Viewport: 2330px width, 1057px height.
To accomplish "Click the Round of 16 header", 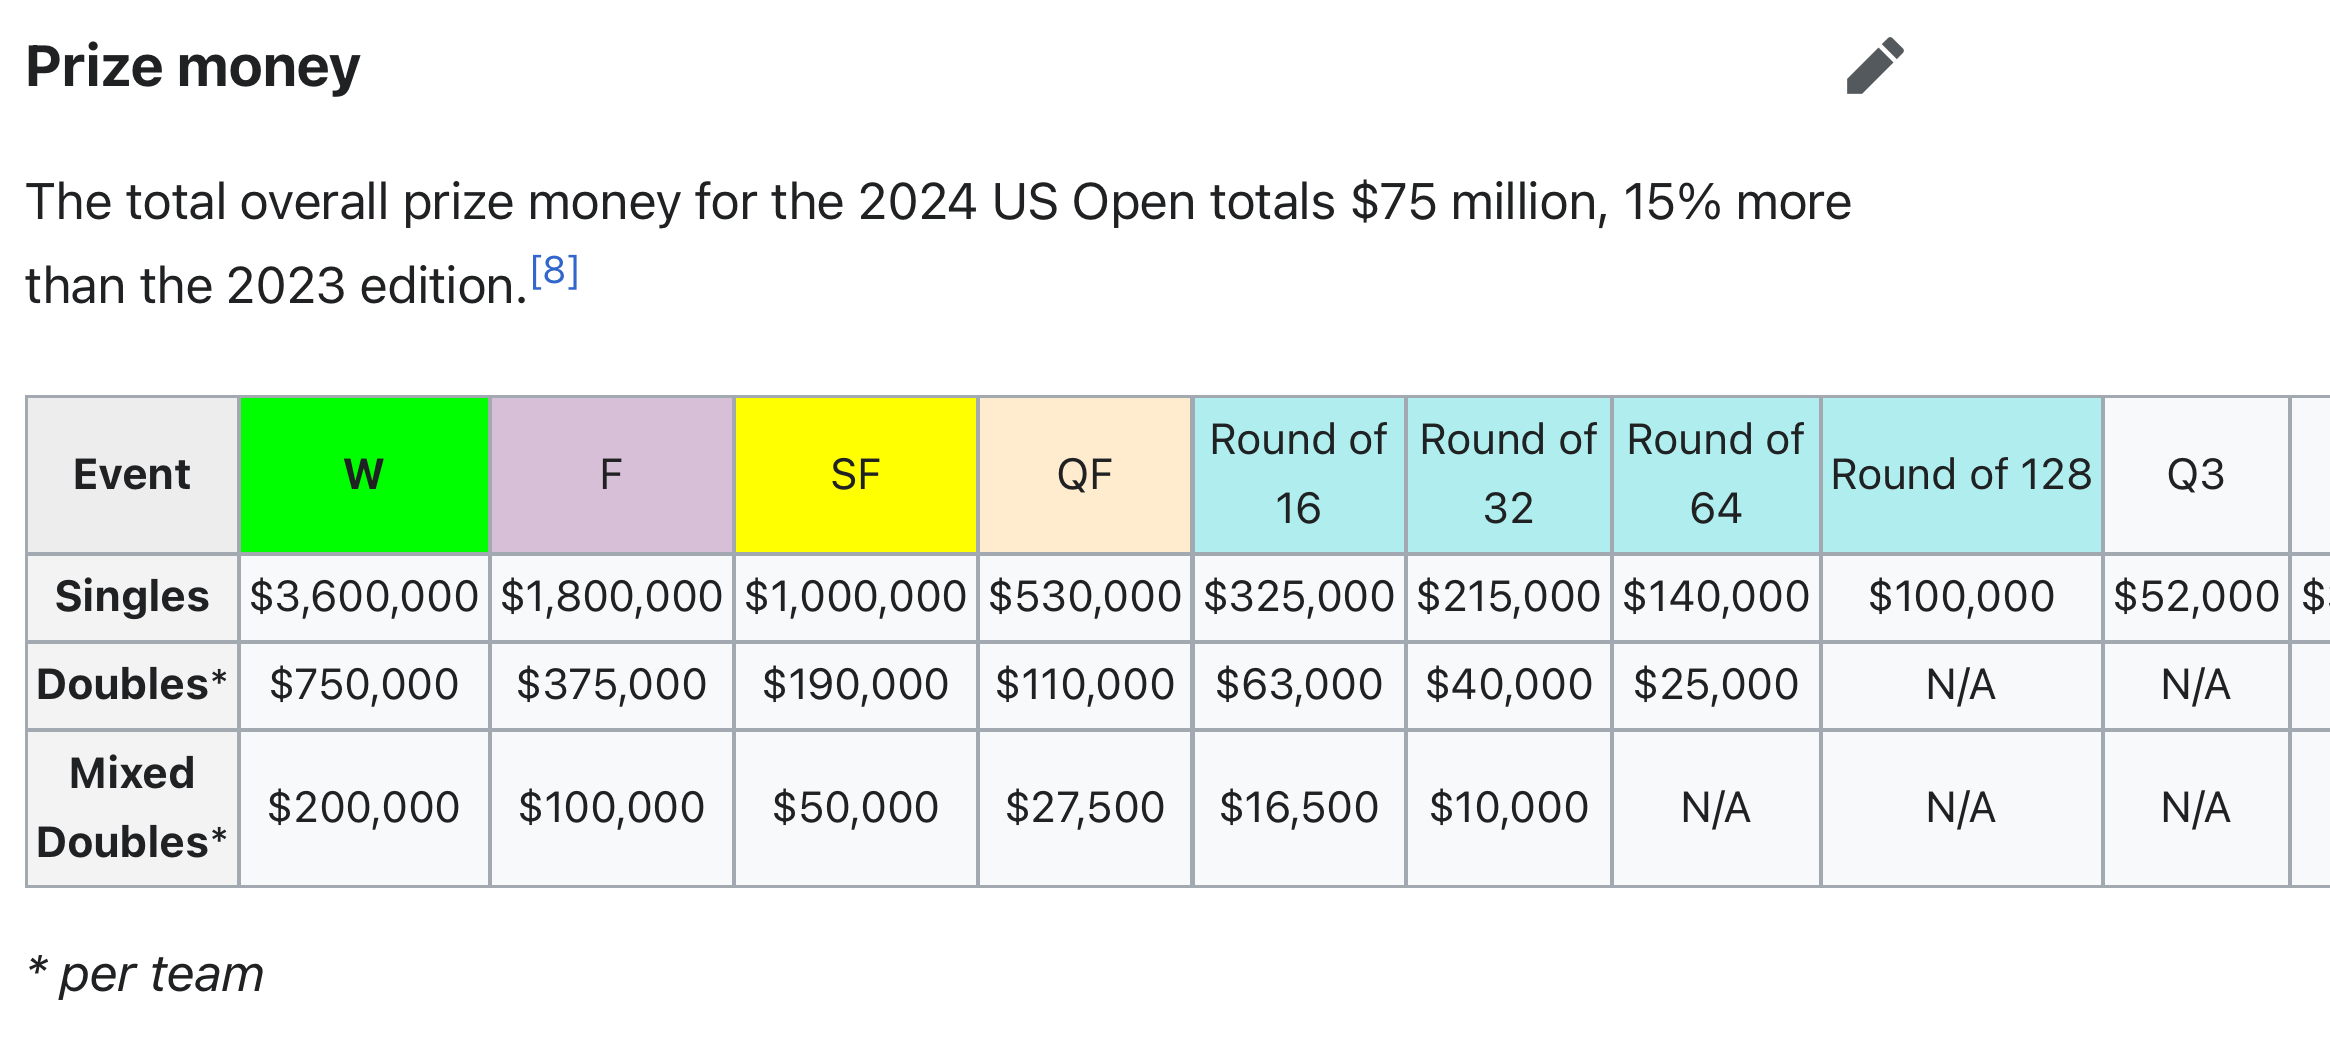I will pos(1298,475).
